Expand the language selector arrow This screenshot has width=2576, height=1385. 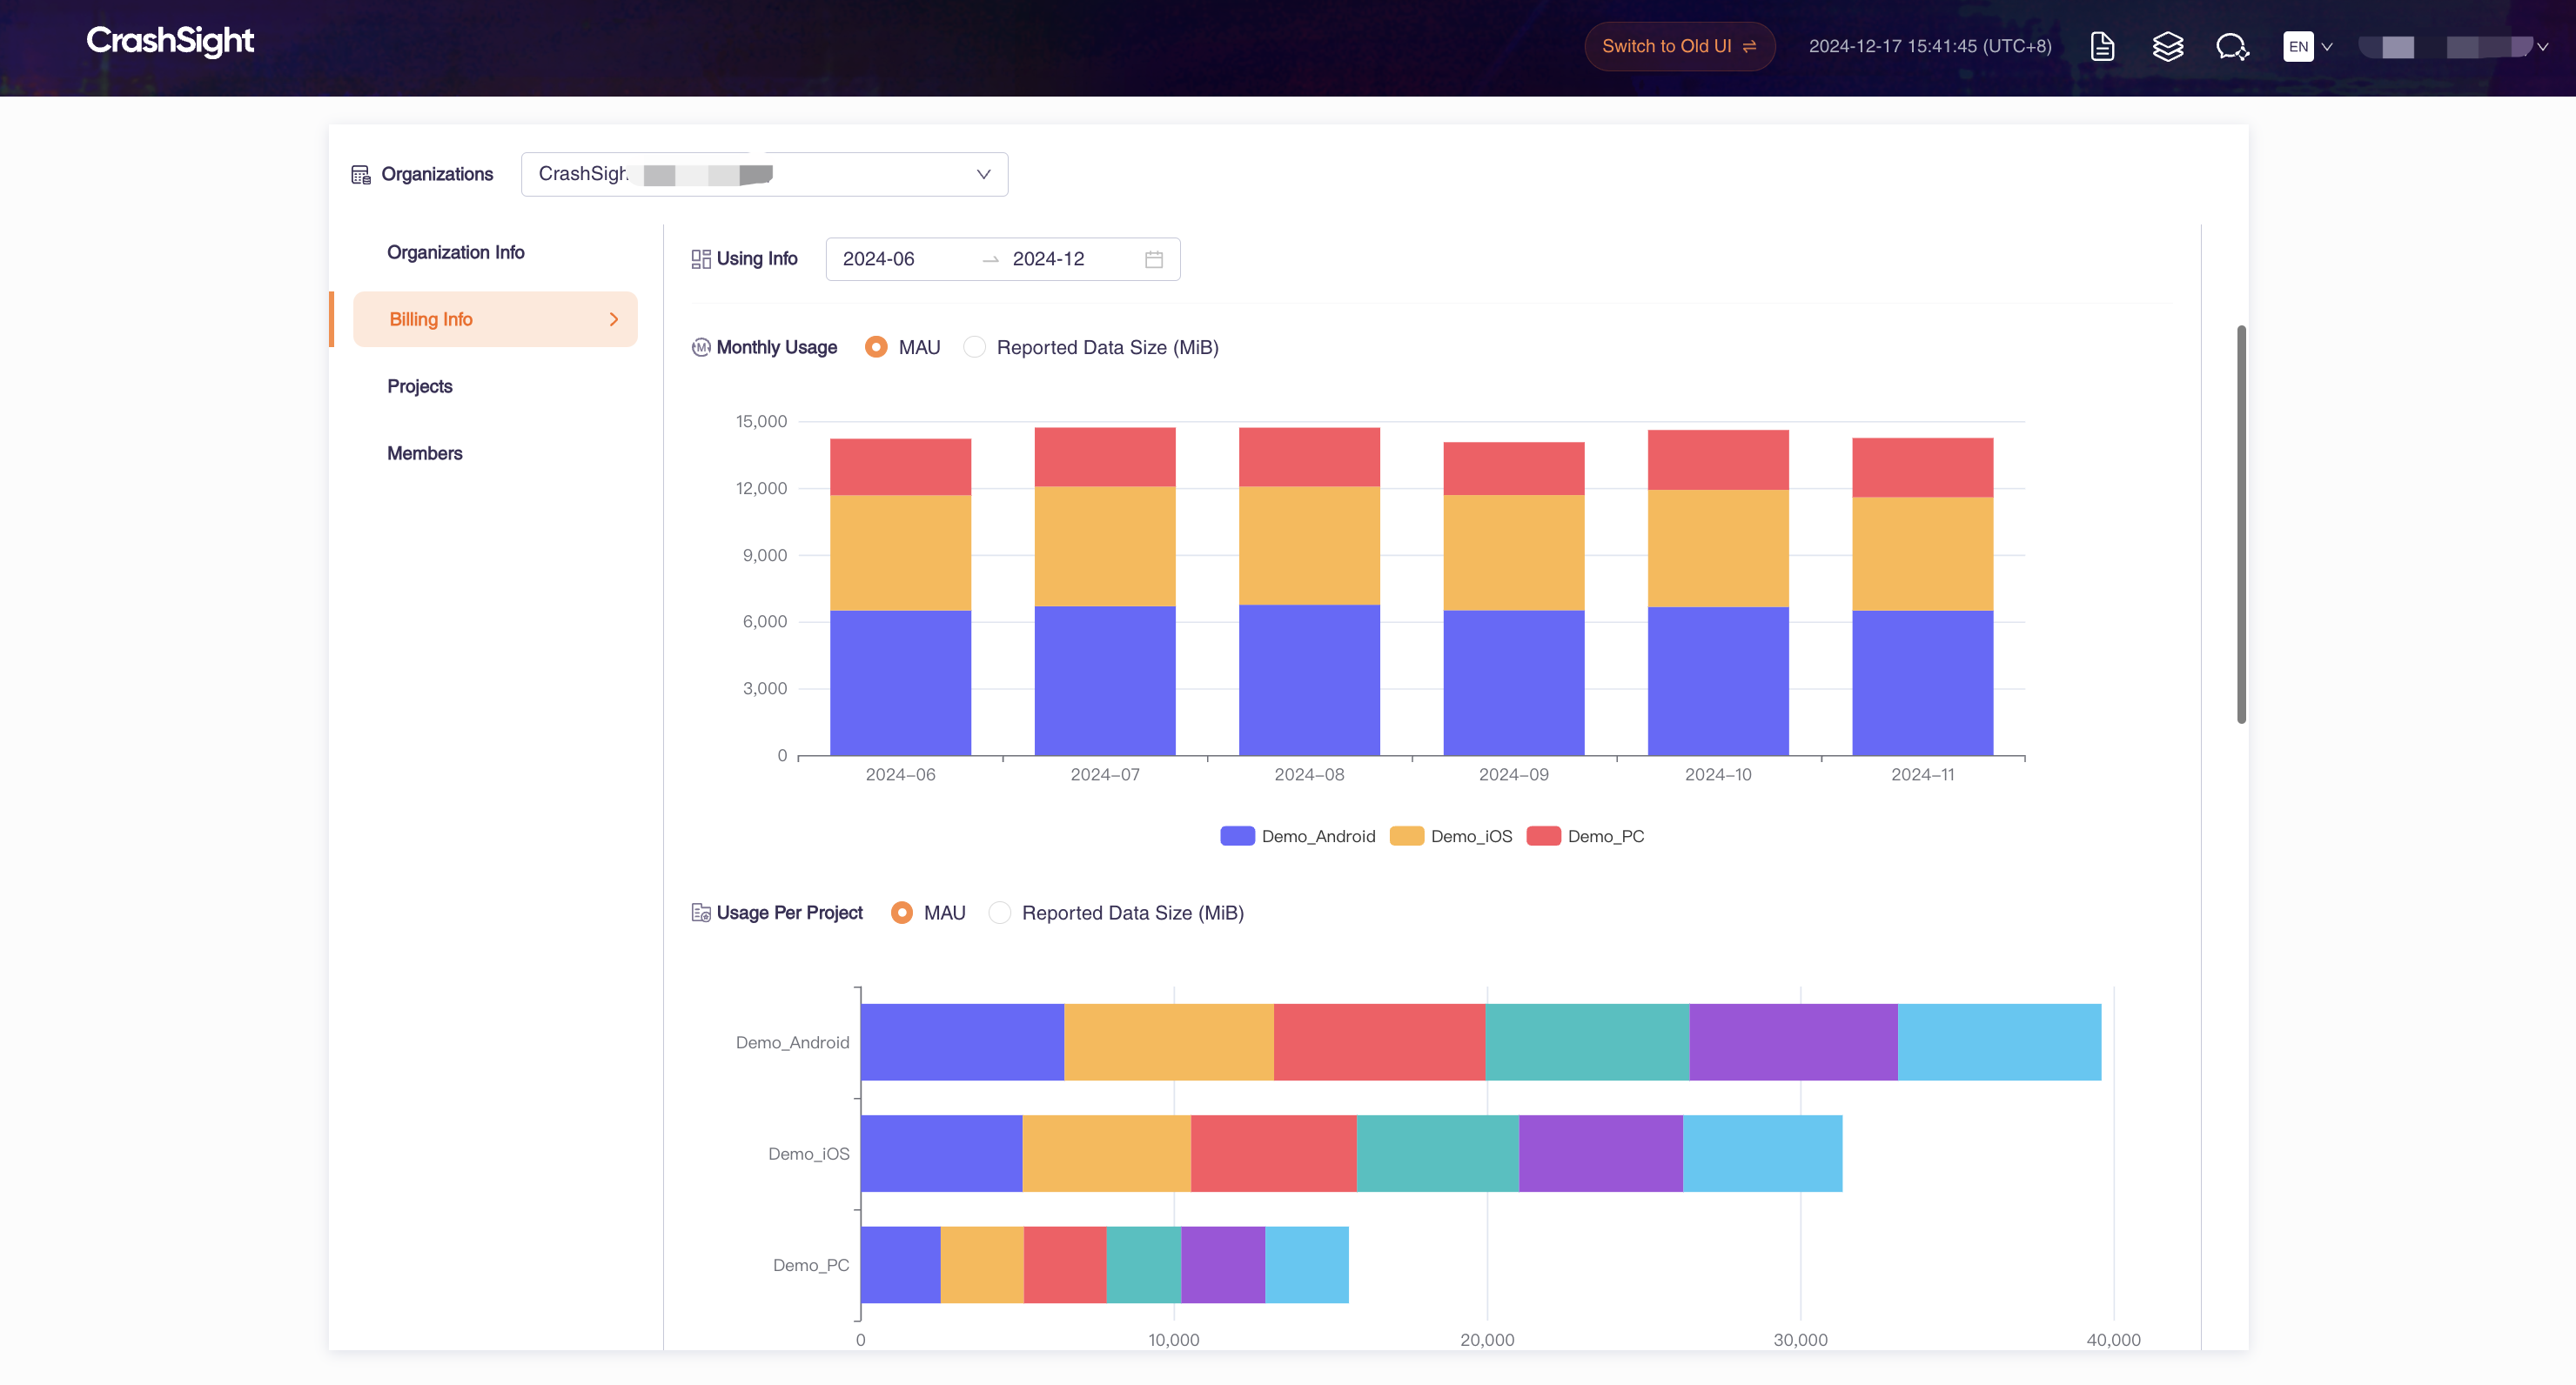[x=2327, y=47]
